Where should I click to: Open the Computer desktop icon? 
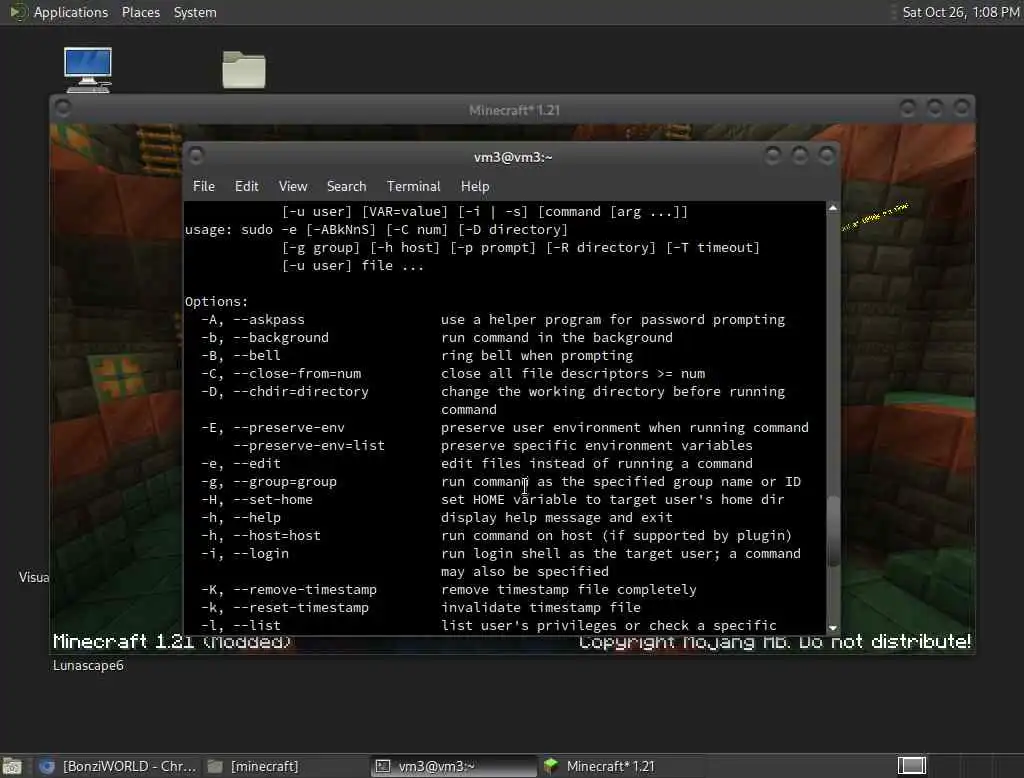click(x=88, y=70)
